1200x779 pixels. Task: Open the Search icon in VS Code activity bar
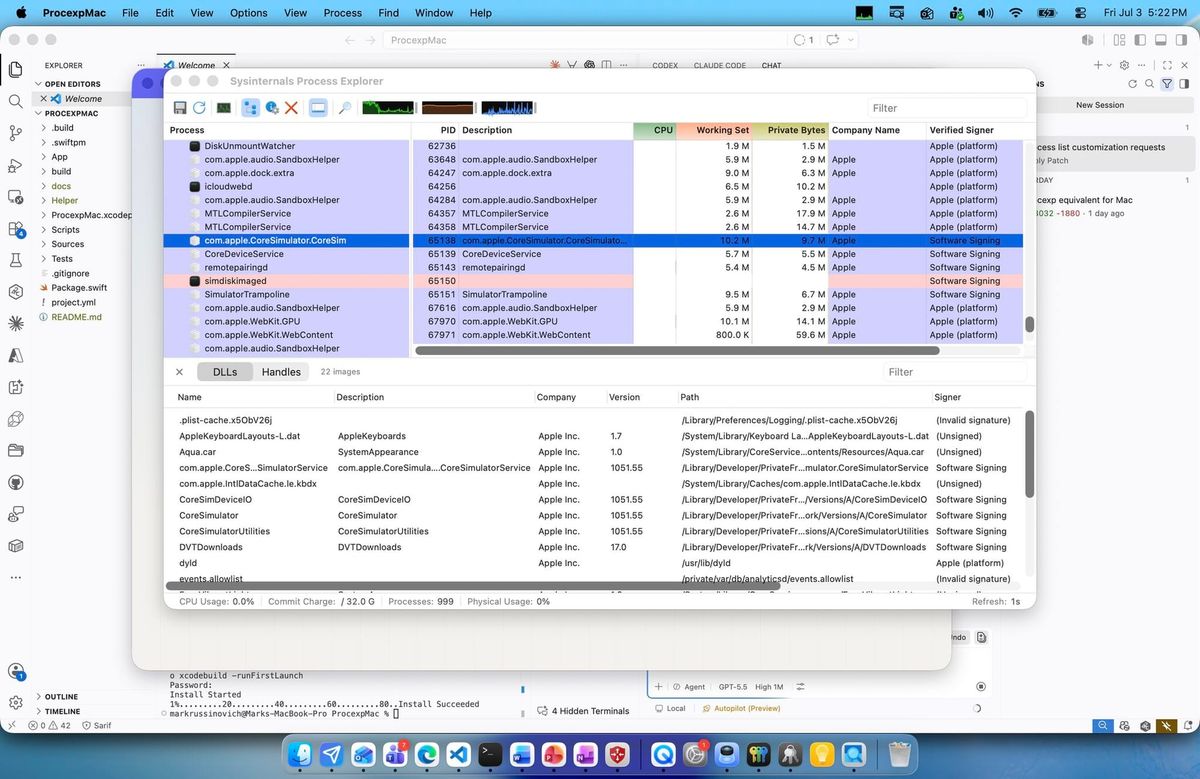pyautogui.click(x=15, y=101)
